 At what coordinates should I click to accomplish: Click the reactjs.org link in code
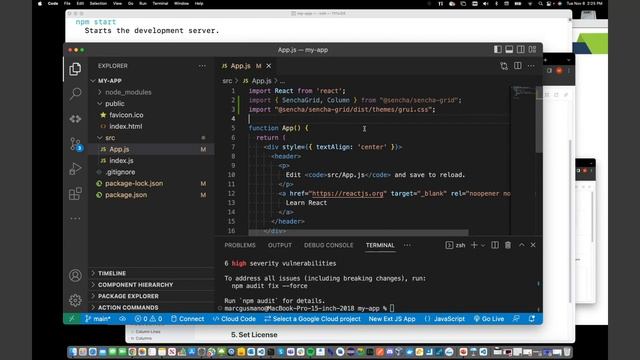pyautogui.click(x=348, y=193)
